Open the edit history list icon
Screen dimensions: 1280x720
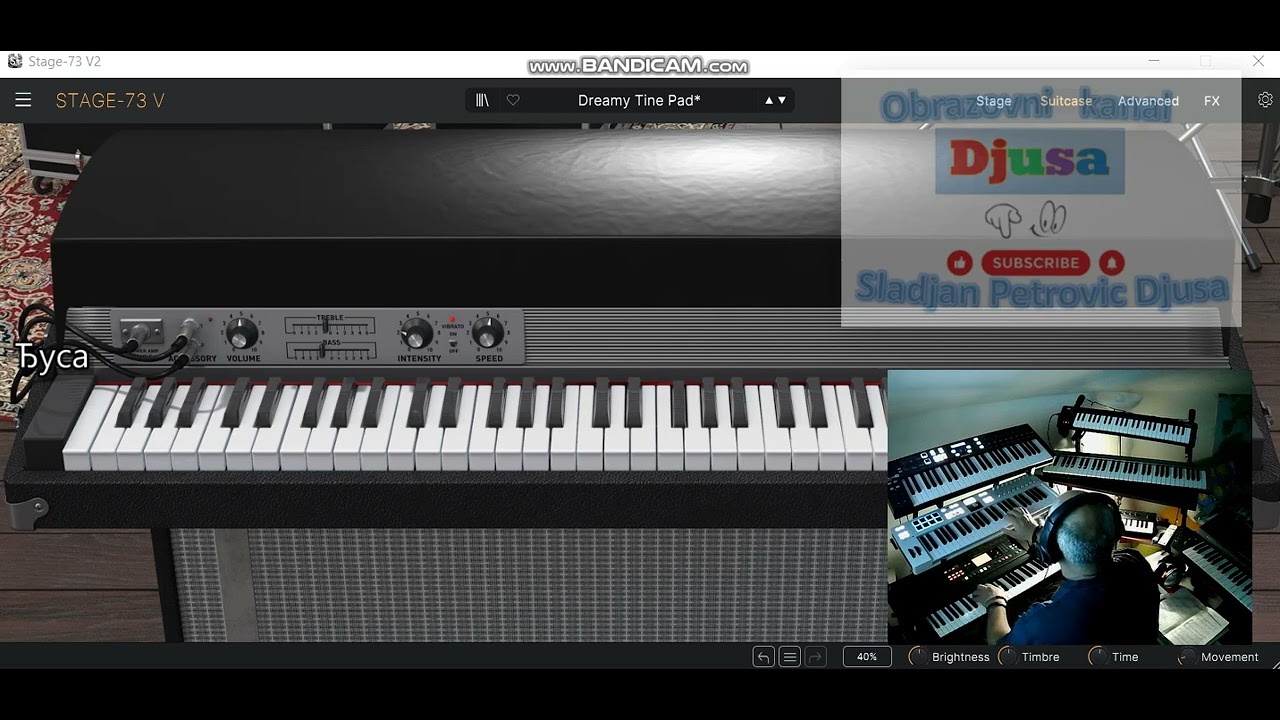(790, 657)
